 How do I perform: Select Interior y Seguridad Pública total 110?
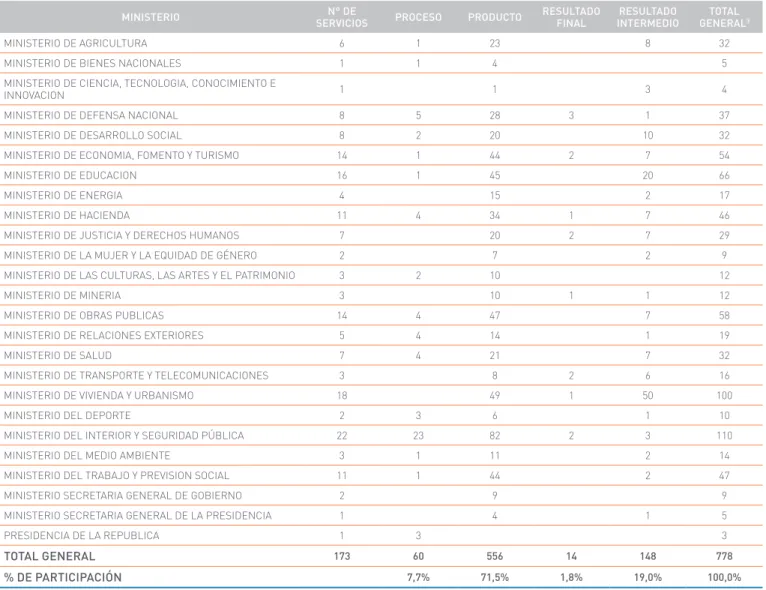[x=724, y=436]
